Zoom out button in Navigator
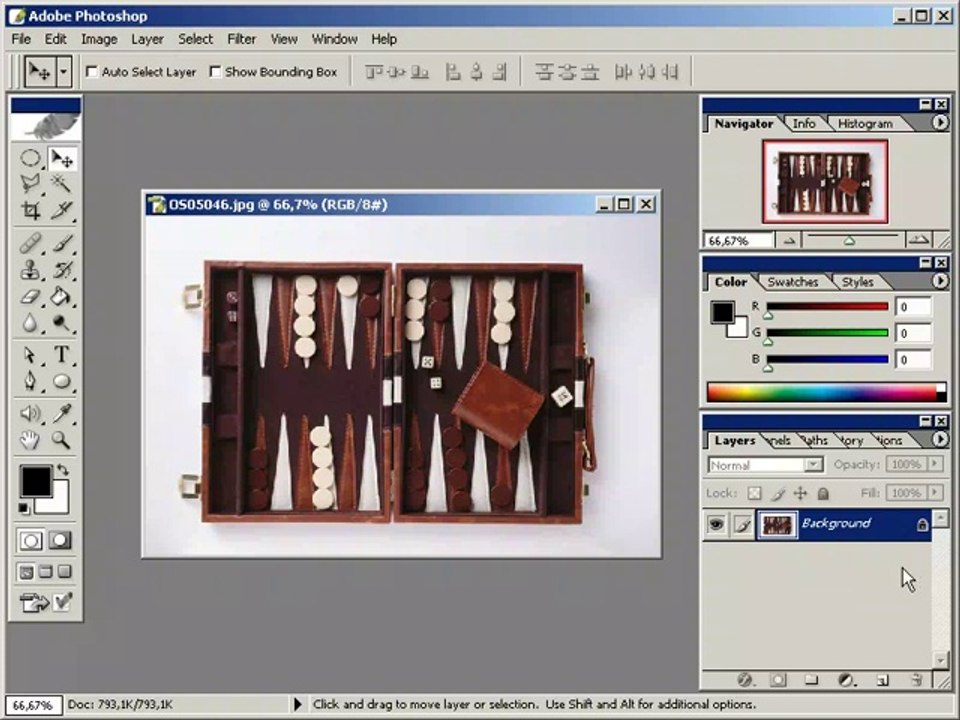 pos(789,241)
